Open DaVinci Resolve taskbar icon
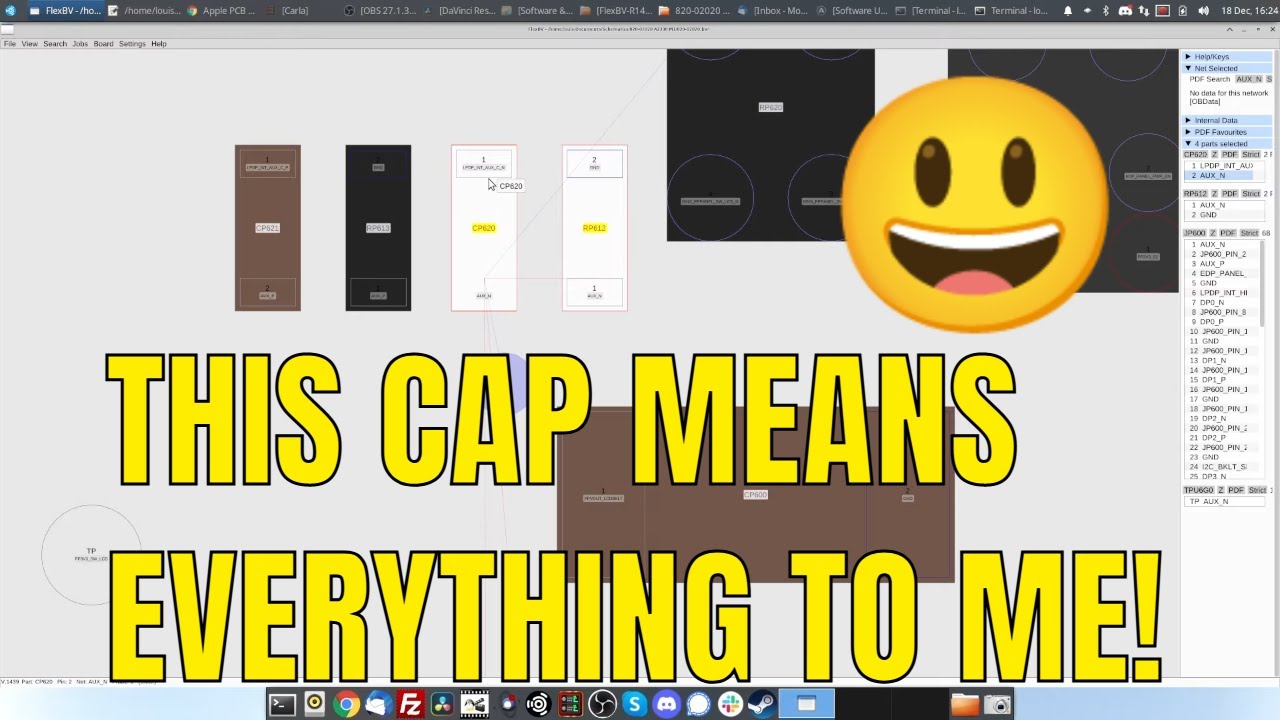The height and width of the screenshot is (720, 1280). [442, 705]
